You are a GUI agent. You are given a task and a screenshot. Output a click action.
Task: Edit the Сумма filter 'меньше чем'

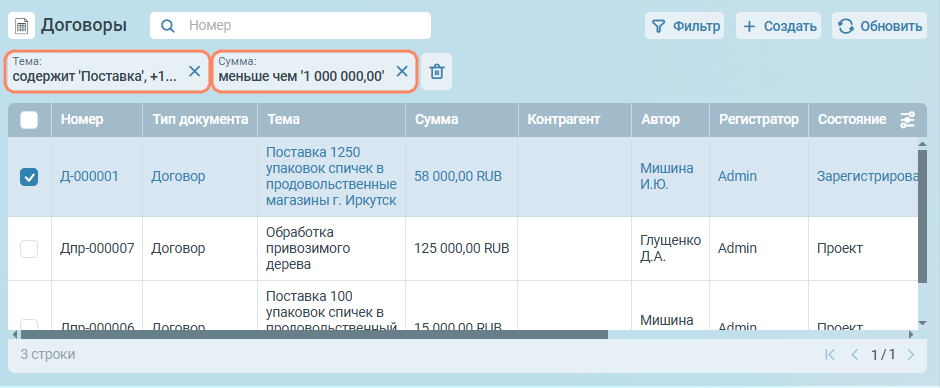[302, 77]
